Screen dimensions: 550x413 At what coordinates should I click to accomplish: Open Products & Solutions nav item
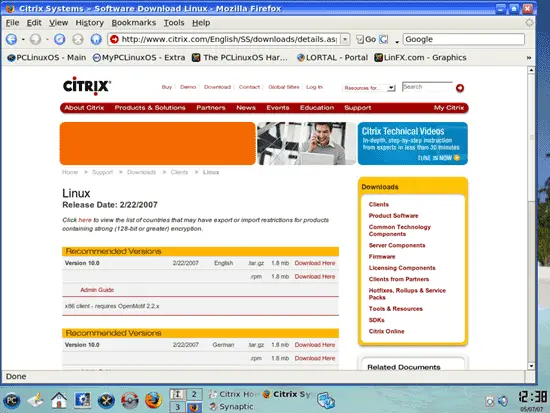point(150,108)
